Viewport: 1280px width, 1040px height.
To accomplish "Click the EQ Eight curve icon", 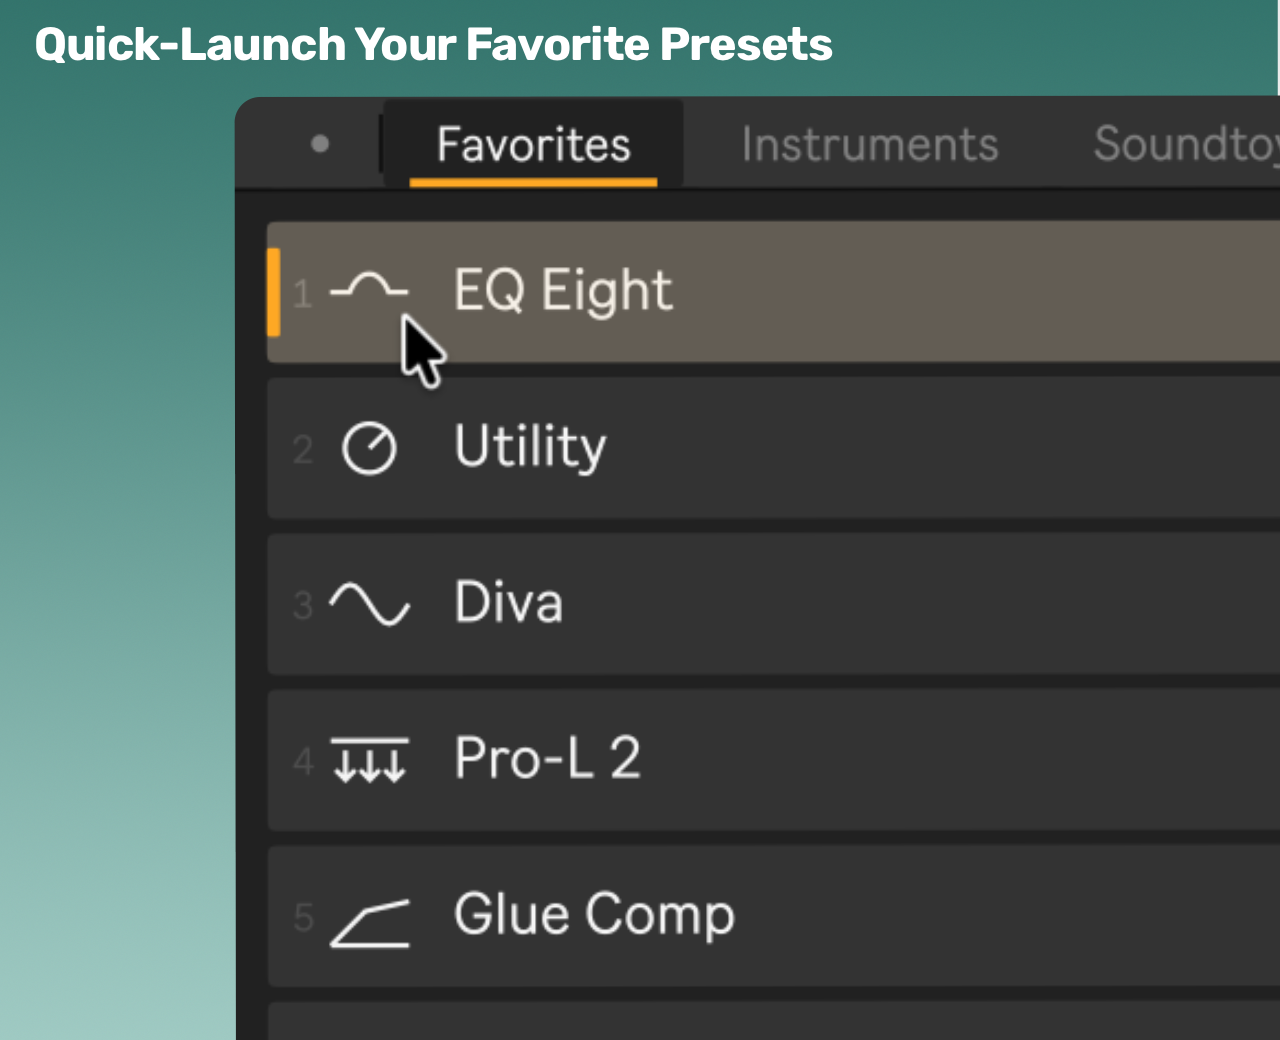I will click(x=369, y=288).
